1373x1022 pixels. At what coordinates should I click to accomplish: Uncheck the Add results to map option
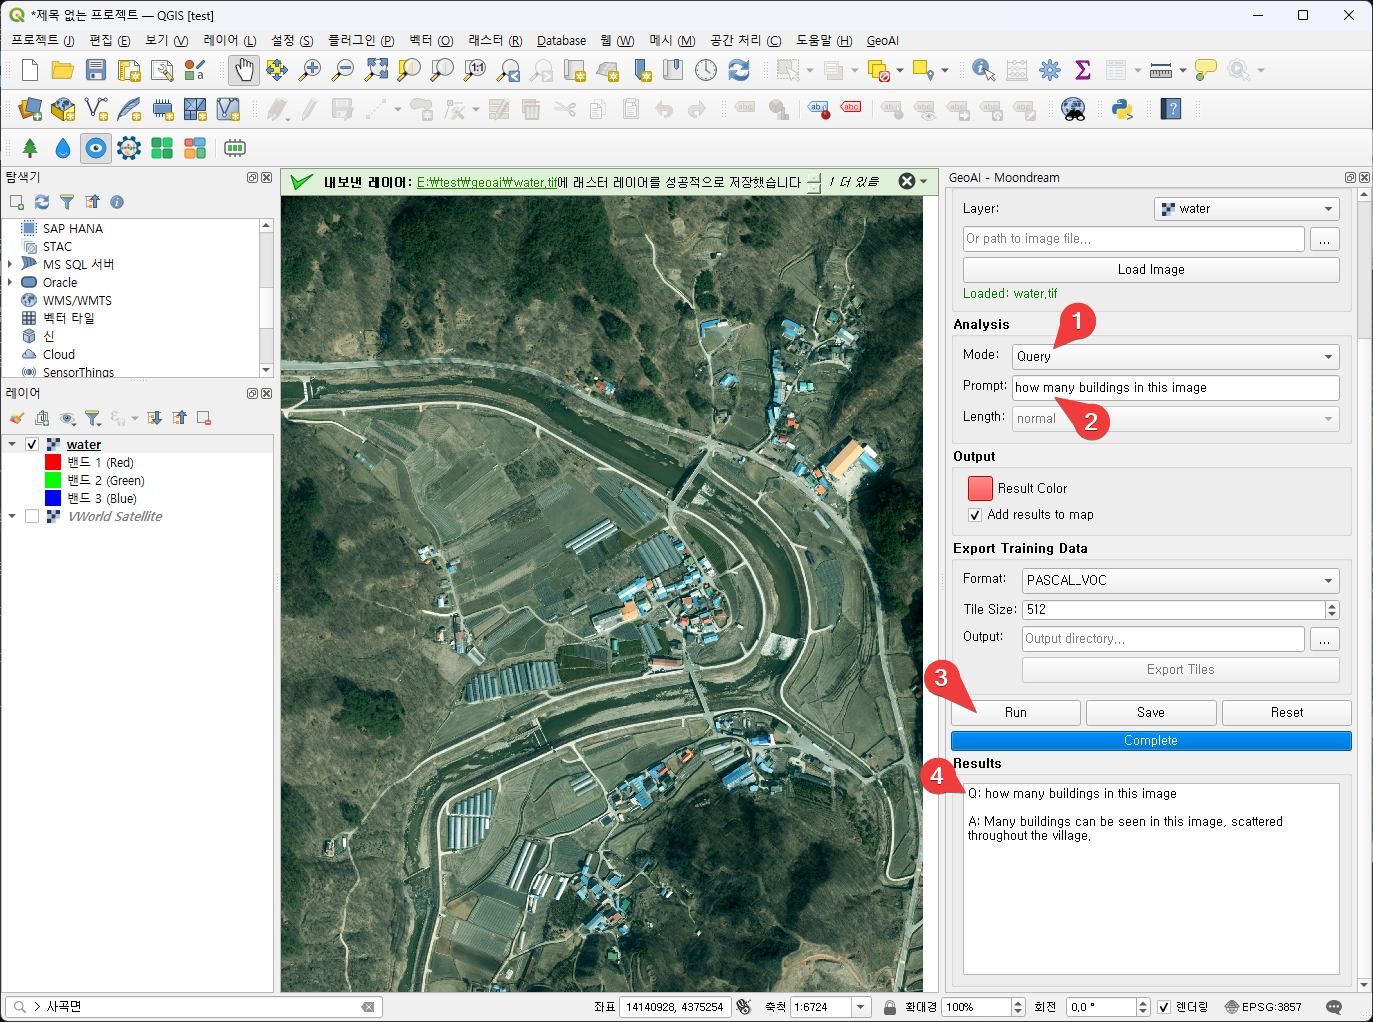tap(975, 515)
